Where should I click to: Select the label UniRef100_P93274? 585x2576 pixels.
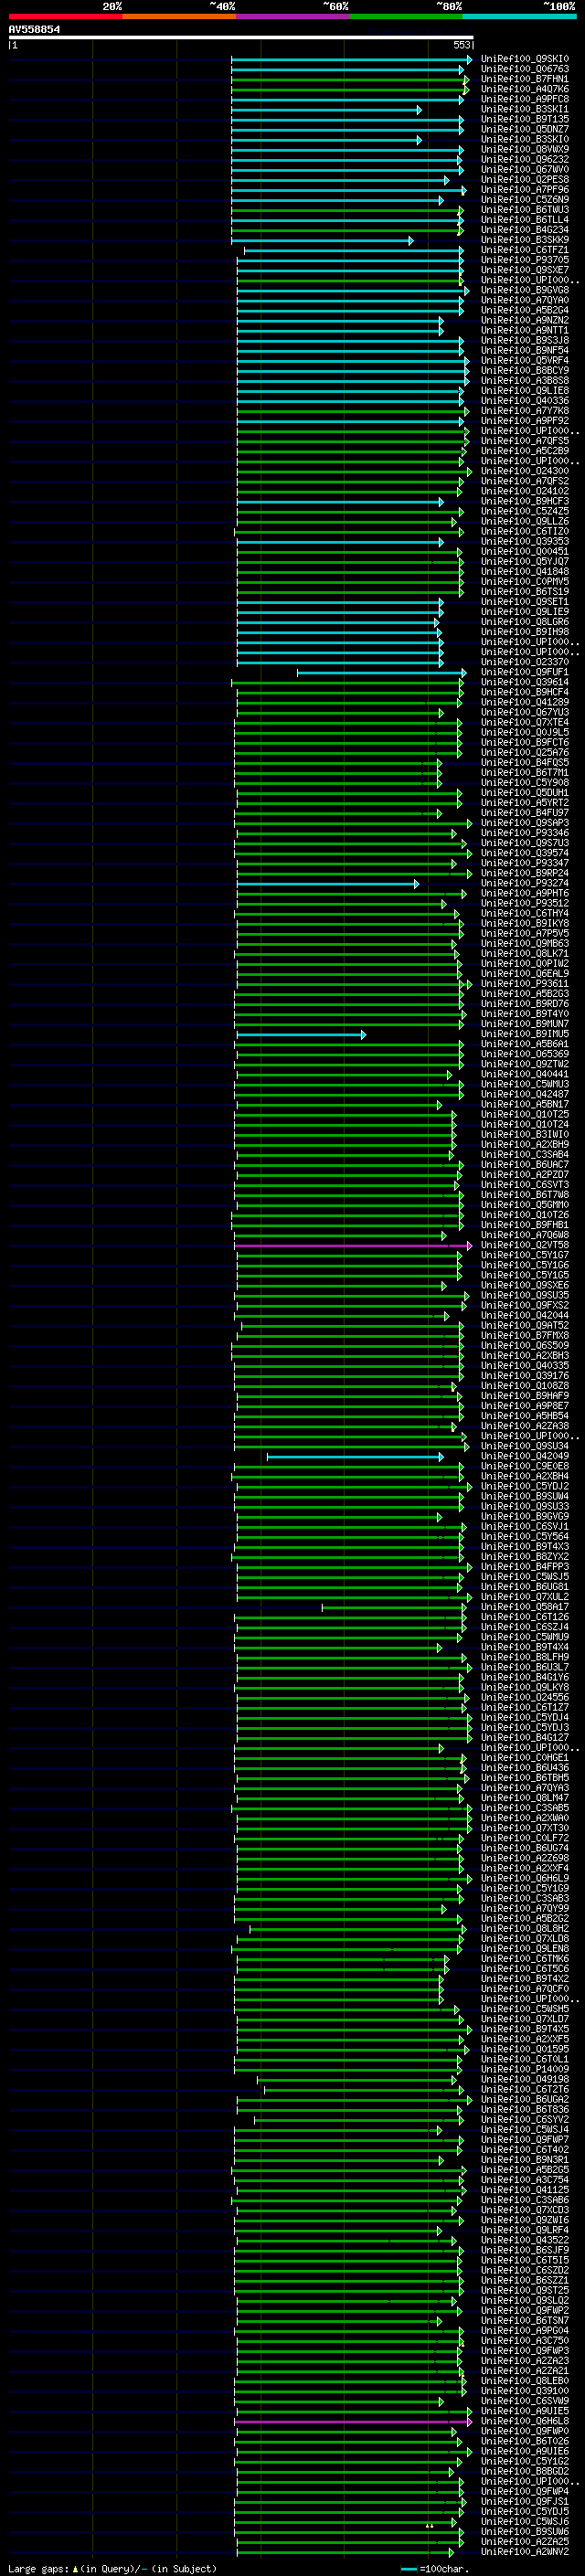(525, 884)
